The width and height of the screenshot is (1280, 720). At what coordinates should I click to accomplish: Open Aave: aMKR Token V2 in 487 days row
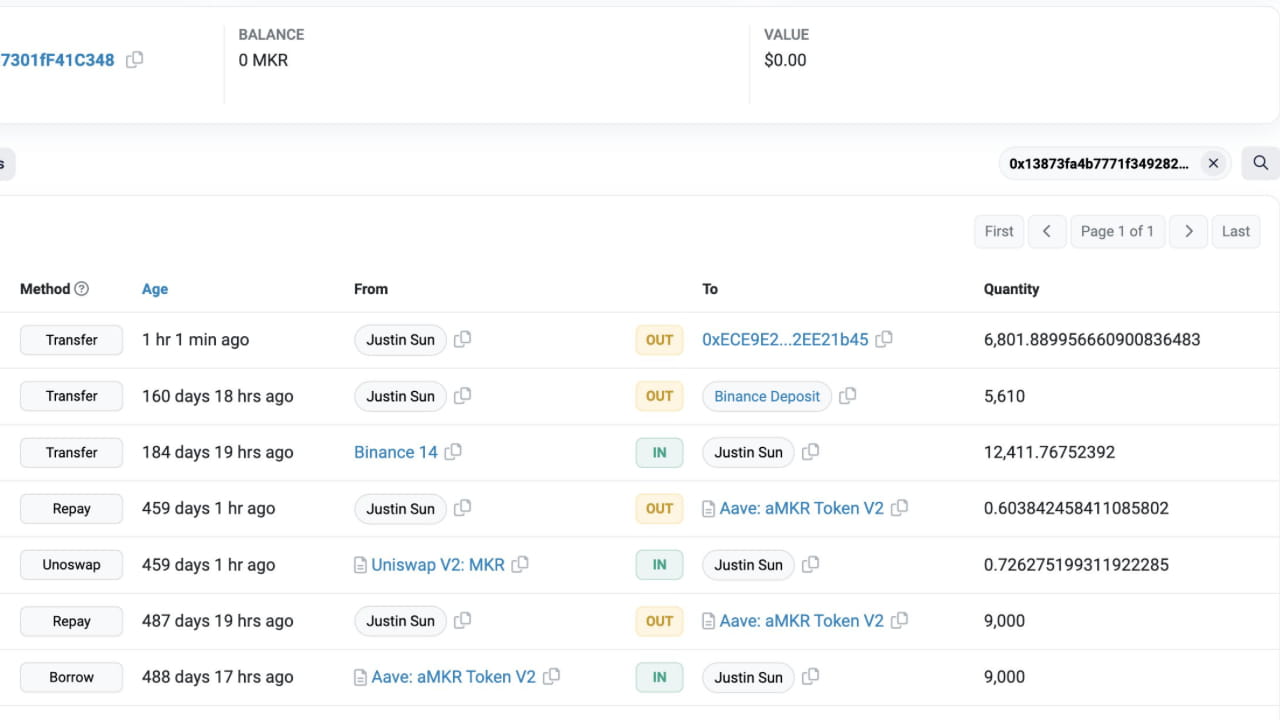[x=802, y=621]
